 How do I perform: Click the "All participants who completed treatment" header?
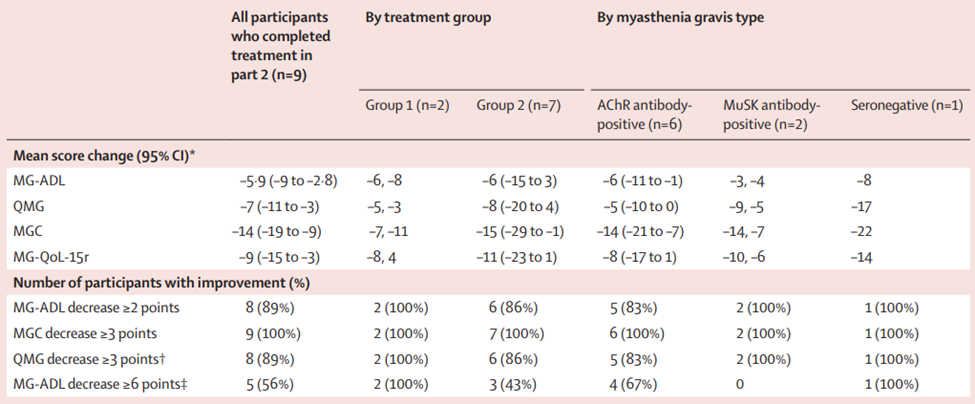[x=274, y=44]
